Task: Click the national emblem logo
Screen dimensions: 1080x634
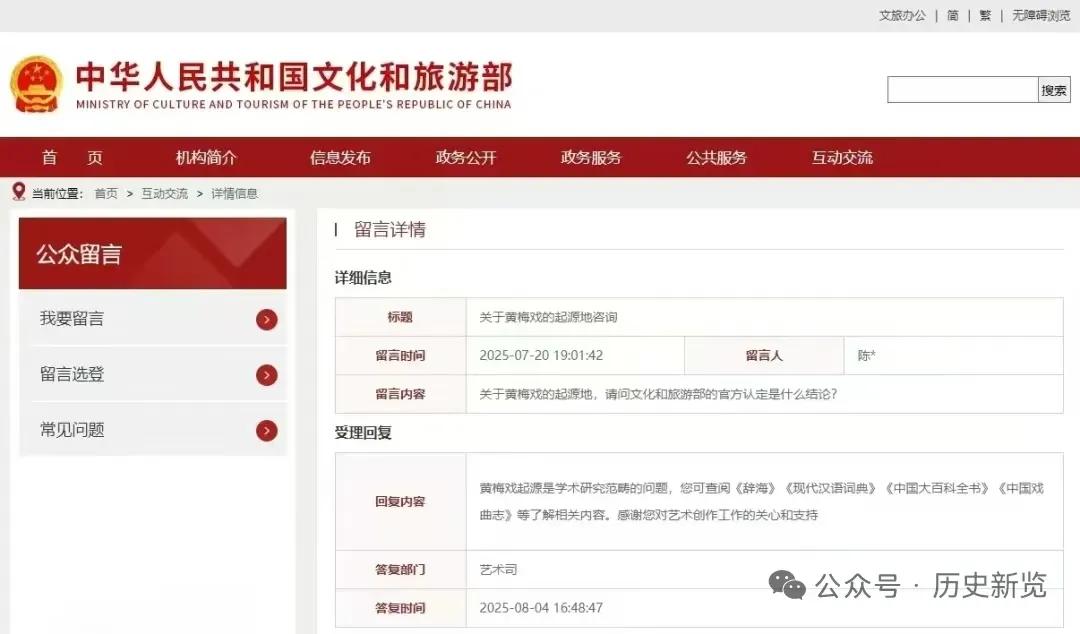Action: click(36, 84)
